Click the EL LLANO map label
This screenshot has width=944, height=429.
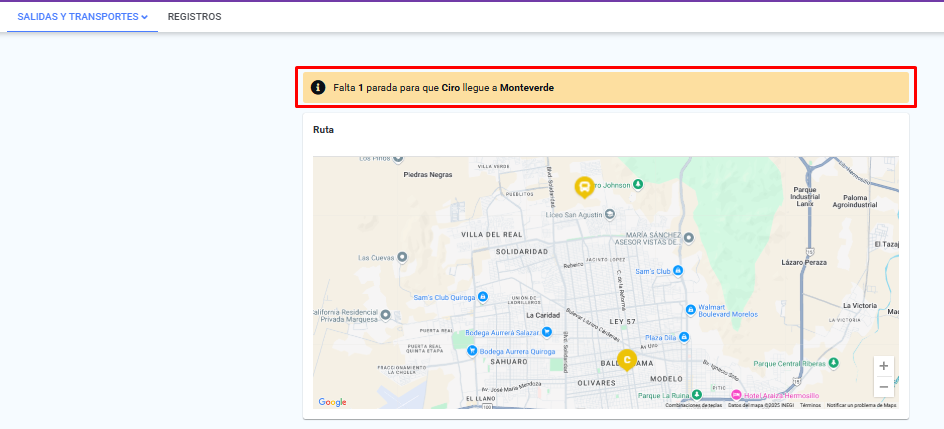480,399
